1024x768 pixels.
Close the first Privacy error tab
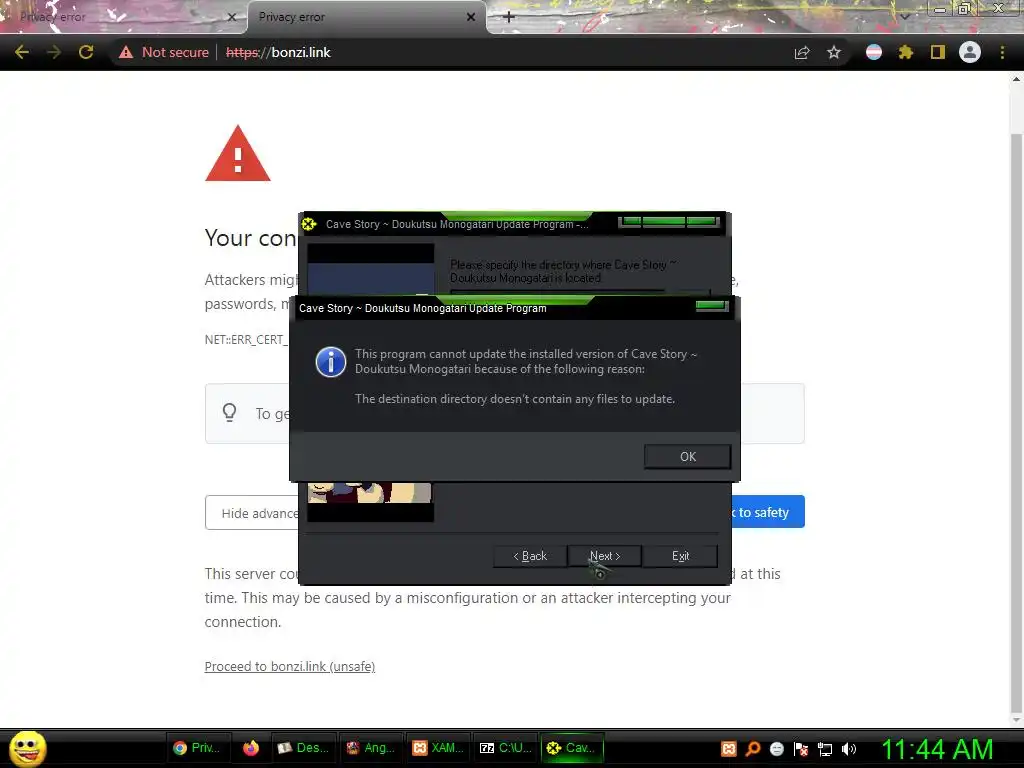tap(231, 17)
